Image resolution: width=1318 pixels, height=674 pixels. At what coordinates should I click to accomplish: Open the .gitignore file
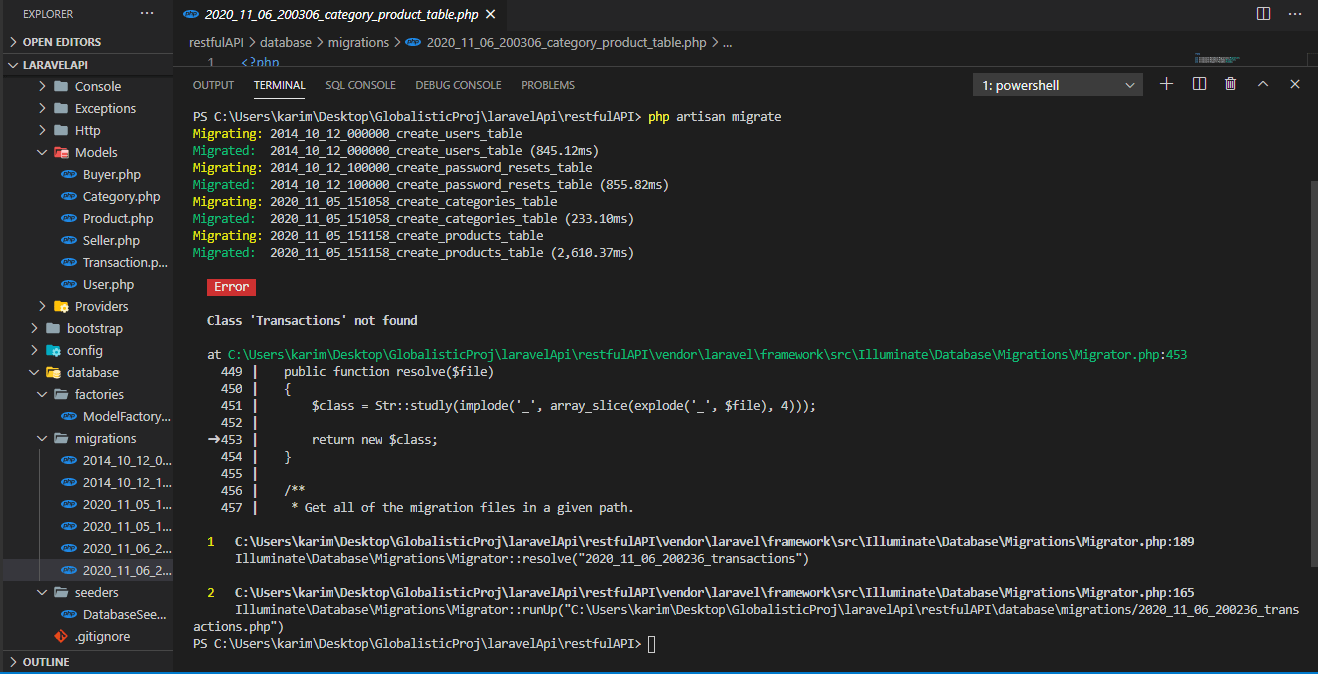coord(102,636)
